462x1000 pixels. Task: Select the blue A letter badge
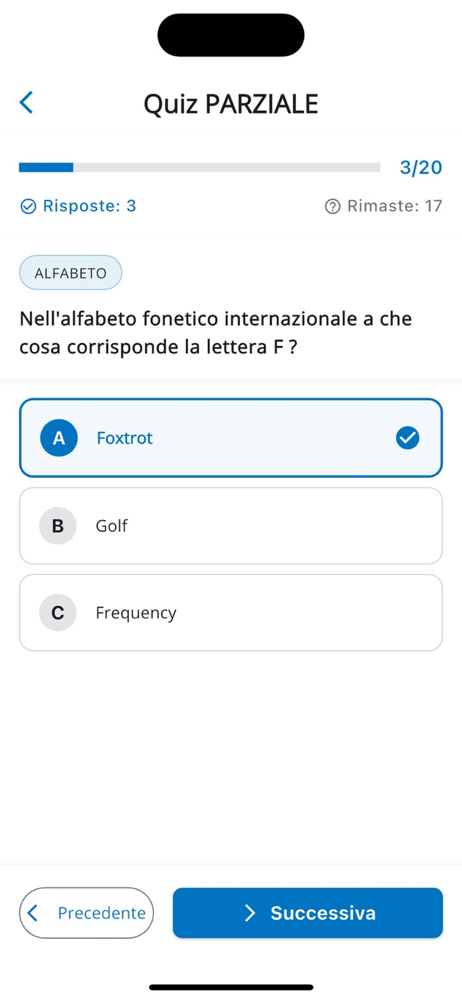tap(59, 438)
